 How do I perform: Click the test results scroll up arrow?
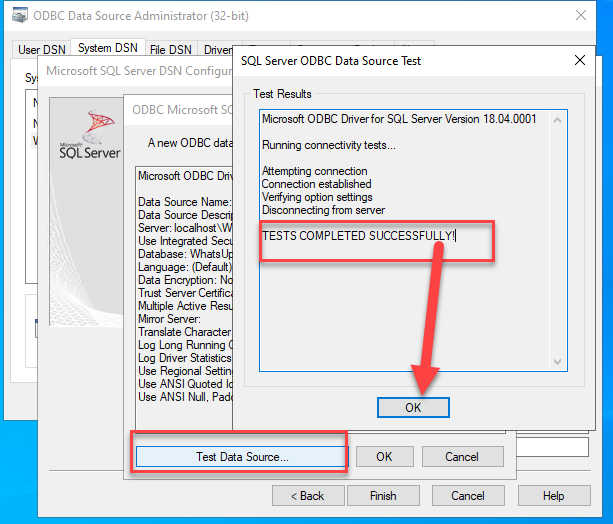(x=557, y=120)
